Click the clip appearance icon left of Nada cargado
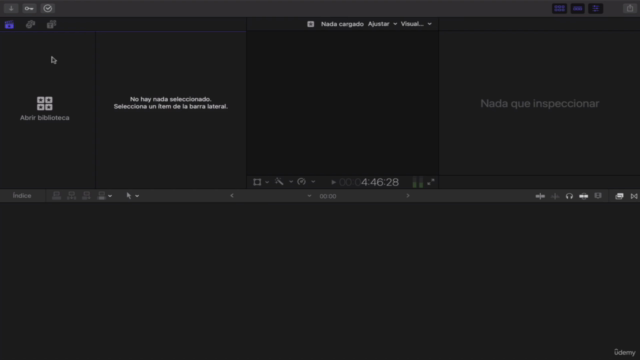The height and width of the screenshot is (360, 640). 311,24
